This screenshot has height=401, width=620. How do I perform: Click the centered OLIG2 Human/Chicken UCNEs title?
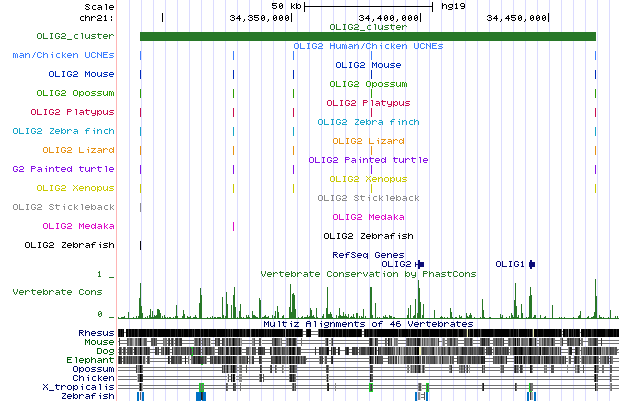(368, 46)
